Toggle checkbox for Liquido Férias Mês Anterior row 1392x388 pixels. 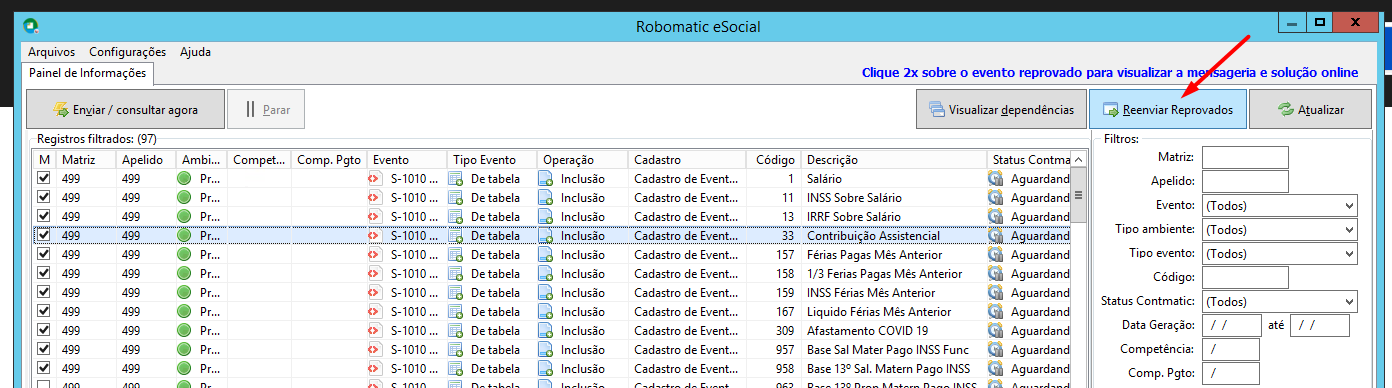coord(43,311)
